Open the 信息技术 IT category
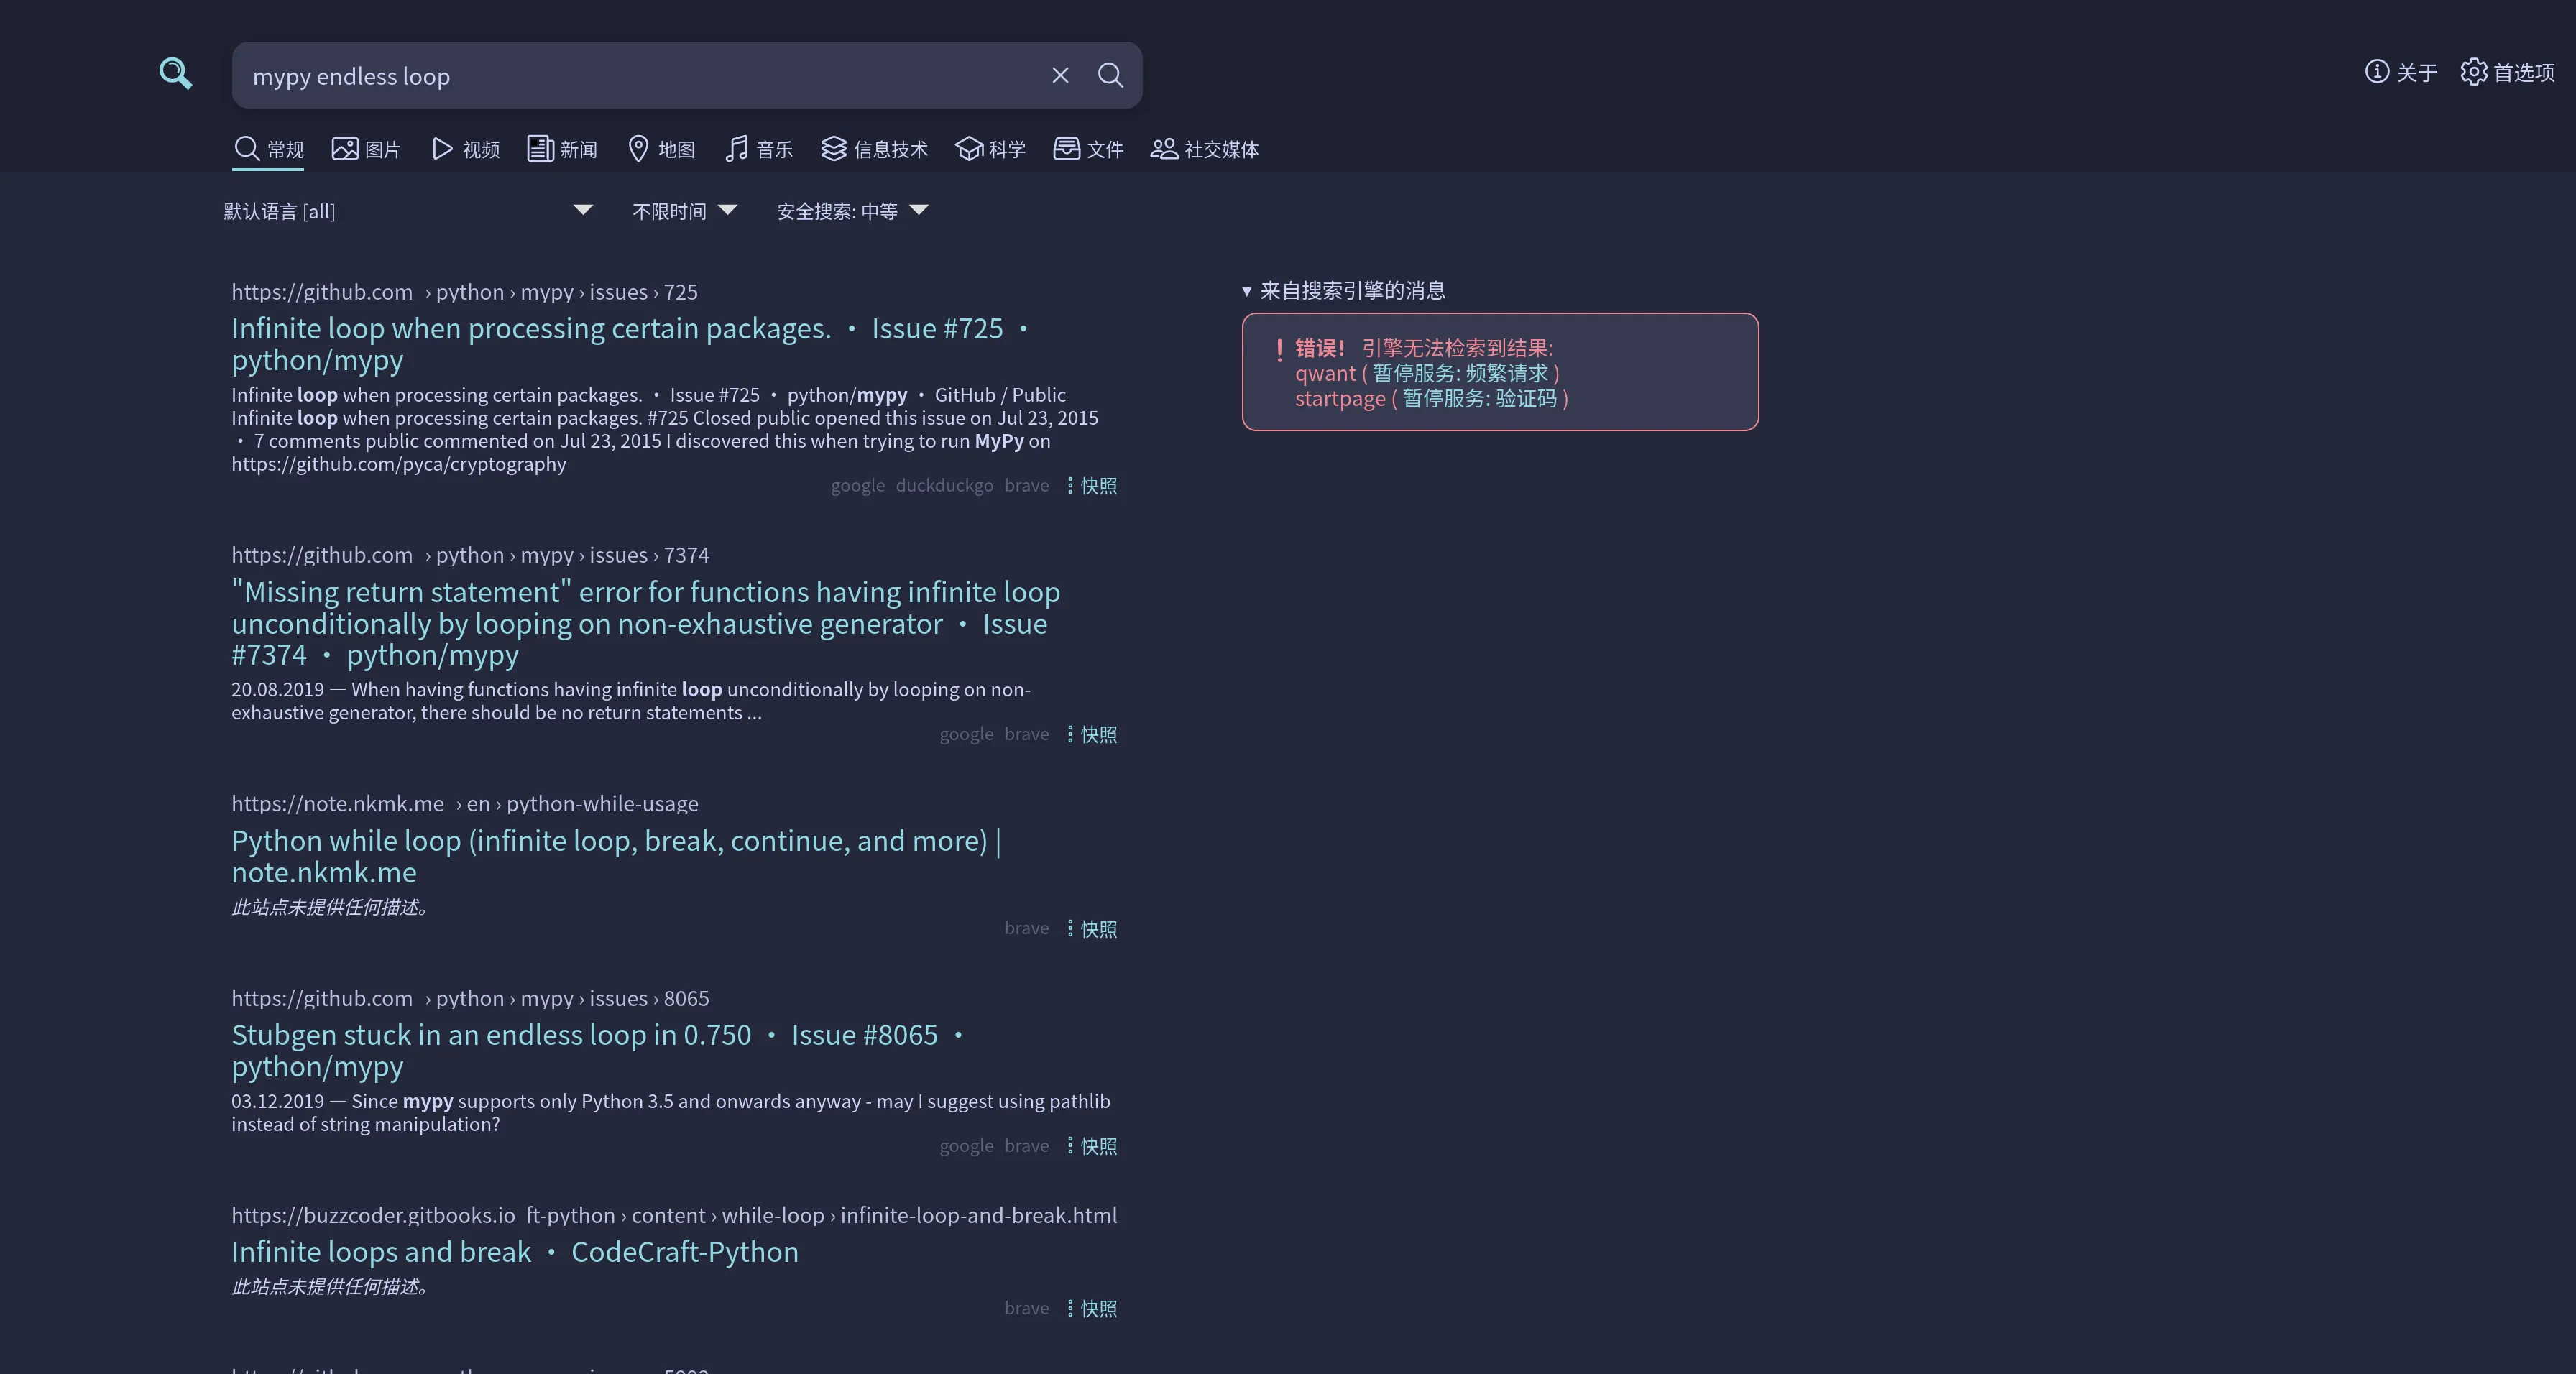 point(875,149)
